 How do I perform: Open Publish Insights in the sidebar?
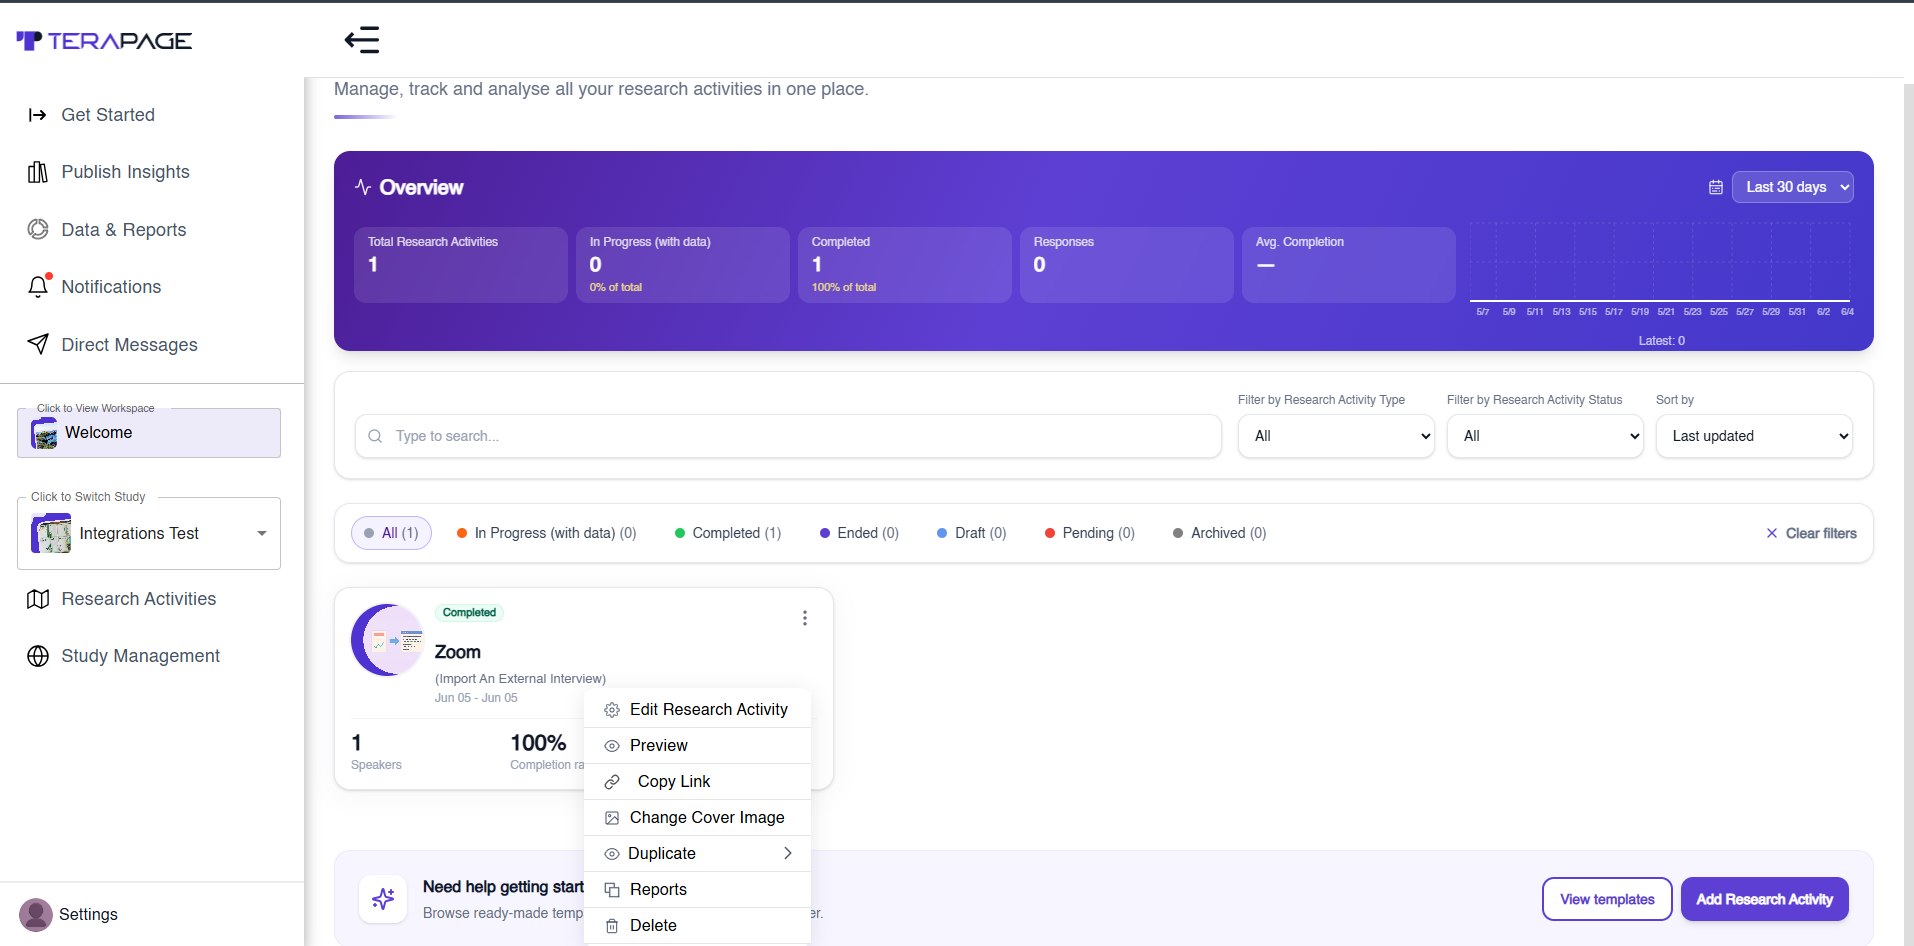[125, 172]
